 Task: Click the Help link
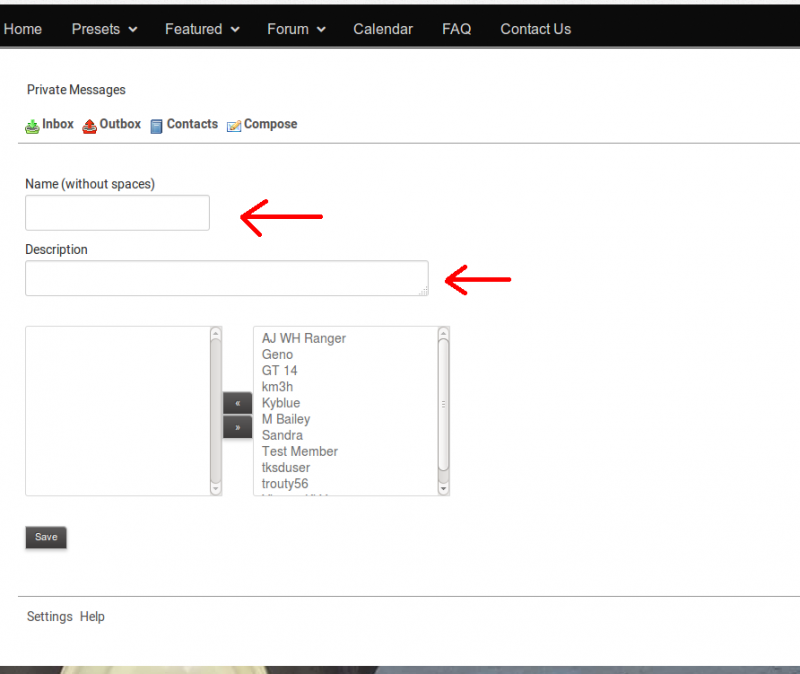coord(92,617)
